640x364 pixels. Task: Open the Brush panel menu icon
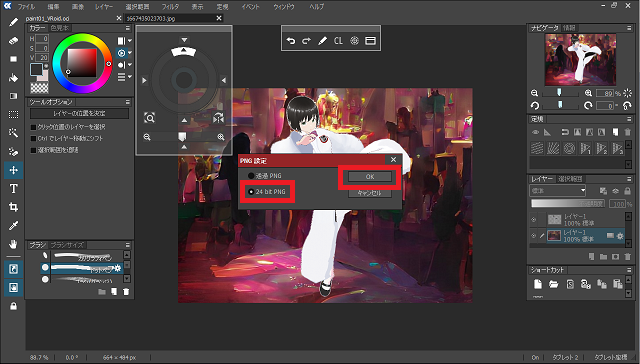click(128, 245)
